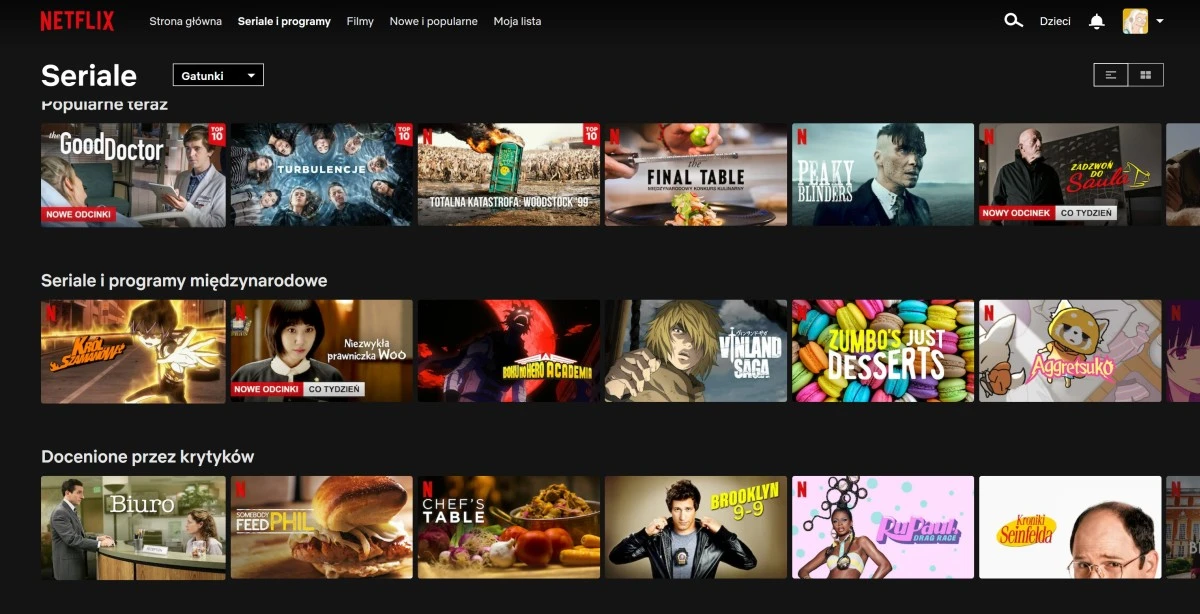Open the Filmy section

click(360, 20)
